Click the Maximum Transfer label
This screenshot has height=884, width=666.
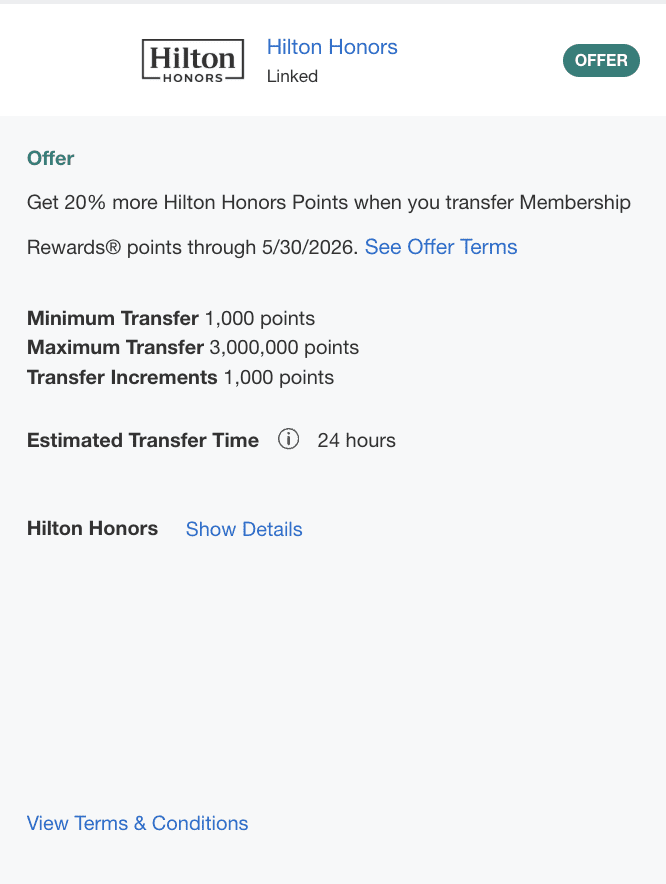point(115,348)
